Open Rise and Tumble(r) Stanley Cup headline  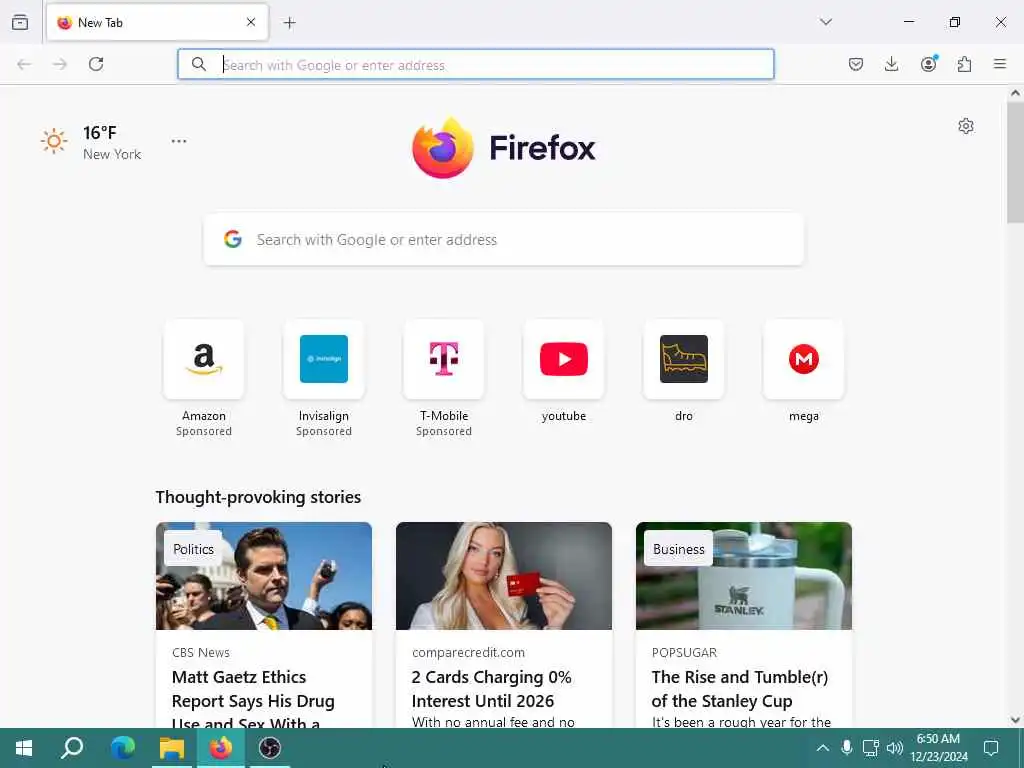click(740, 689)
